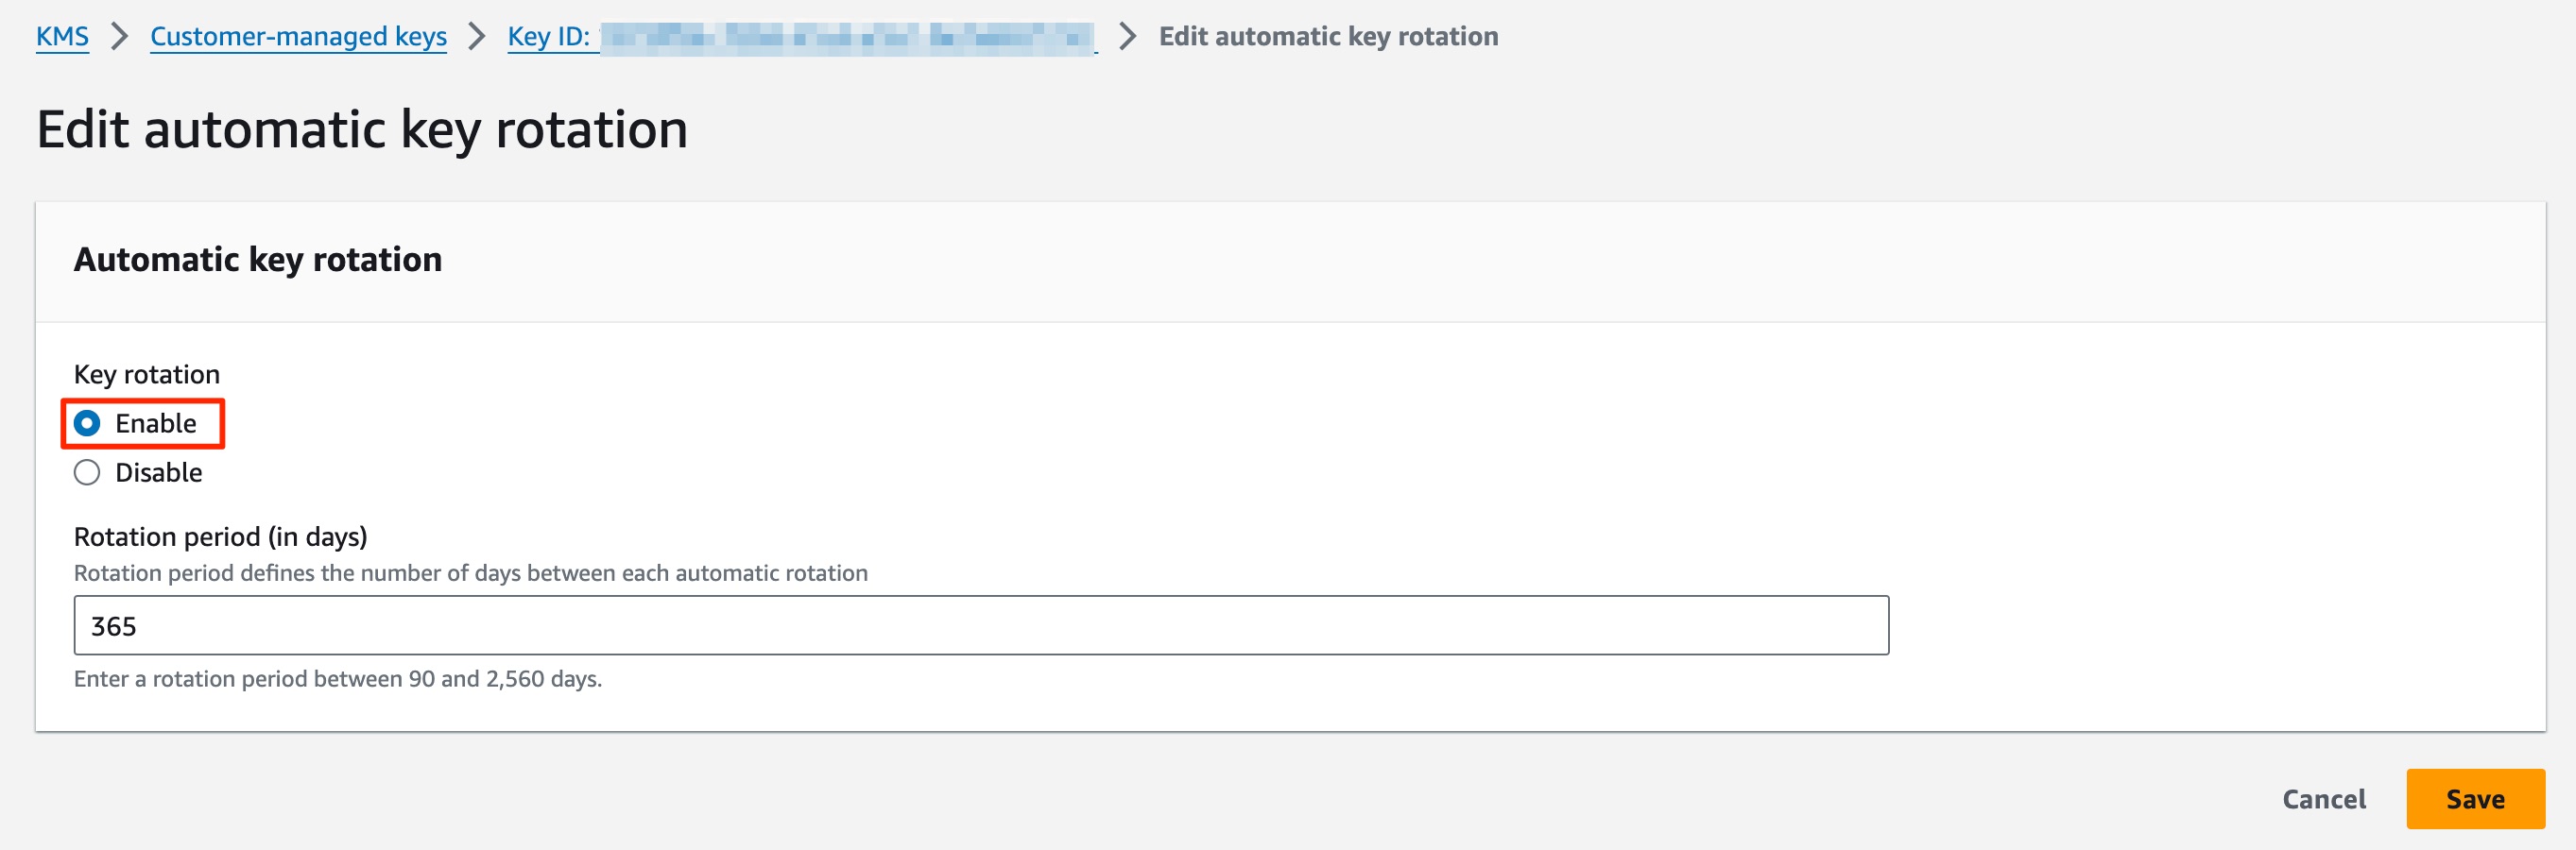Click the Automatic key rotation section header
2576x850 pixels.
point(258,259)
